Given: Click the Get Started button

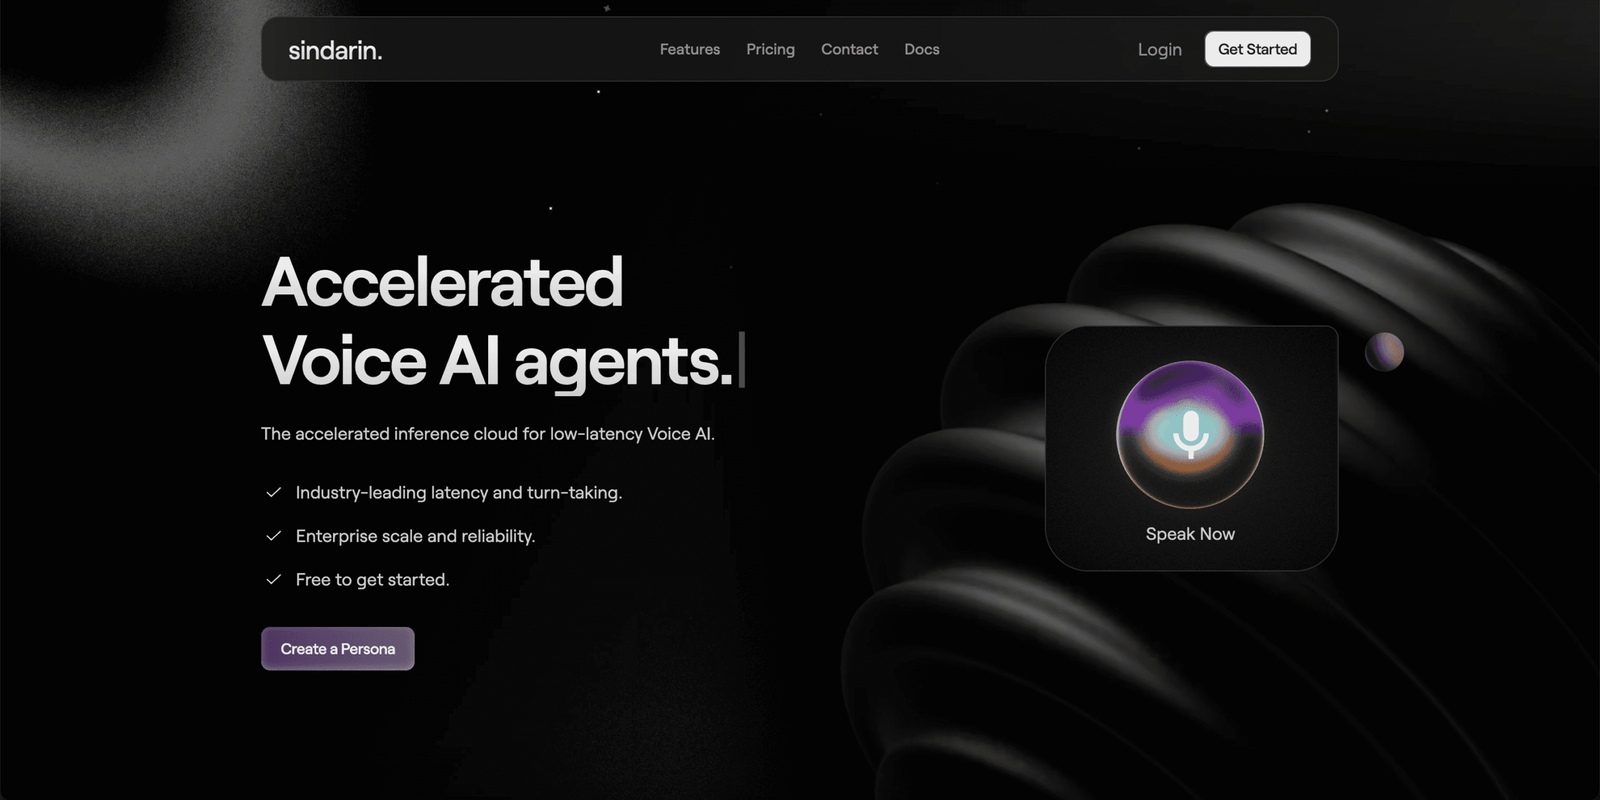Looking at the screenshot, I should tap(1257, 49).
